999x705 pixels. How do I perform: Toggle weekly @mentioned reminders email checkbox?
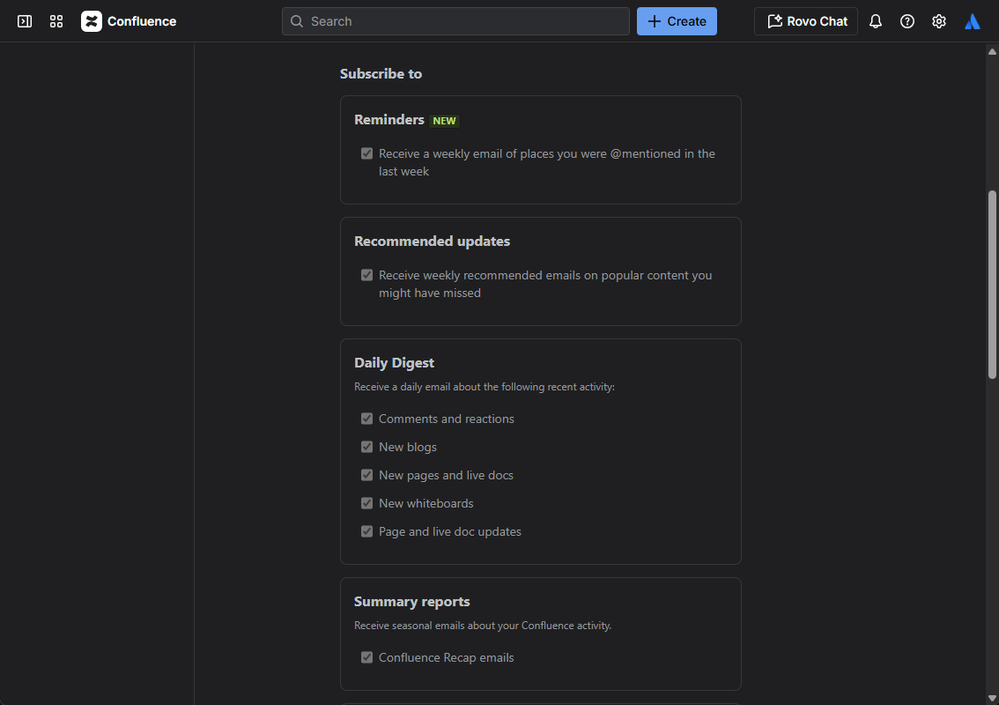click(x=367, y=153)
